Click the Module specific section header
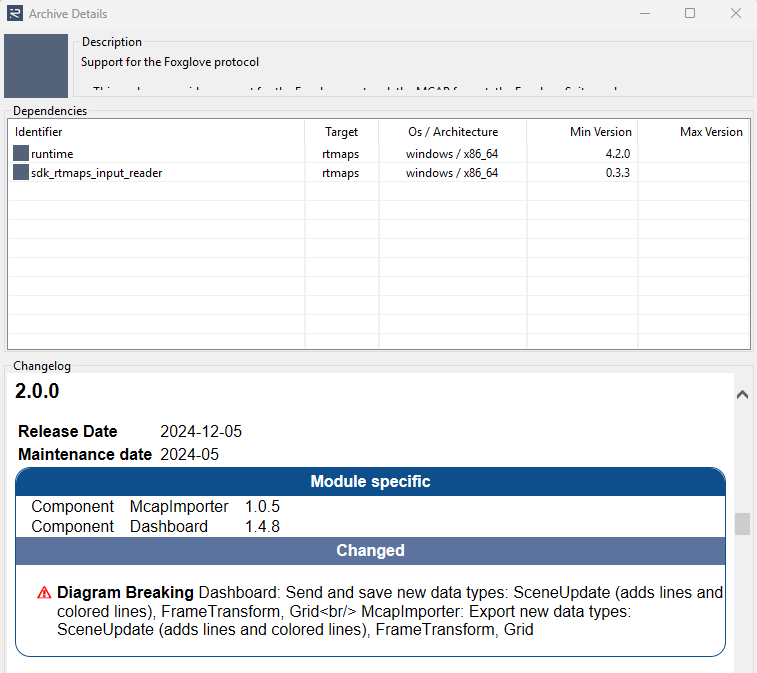This screenshot has height=673, width=757. tap(370, 482)
